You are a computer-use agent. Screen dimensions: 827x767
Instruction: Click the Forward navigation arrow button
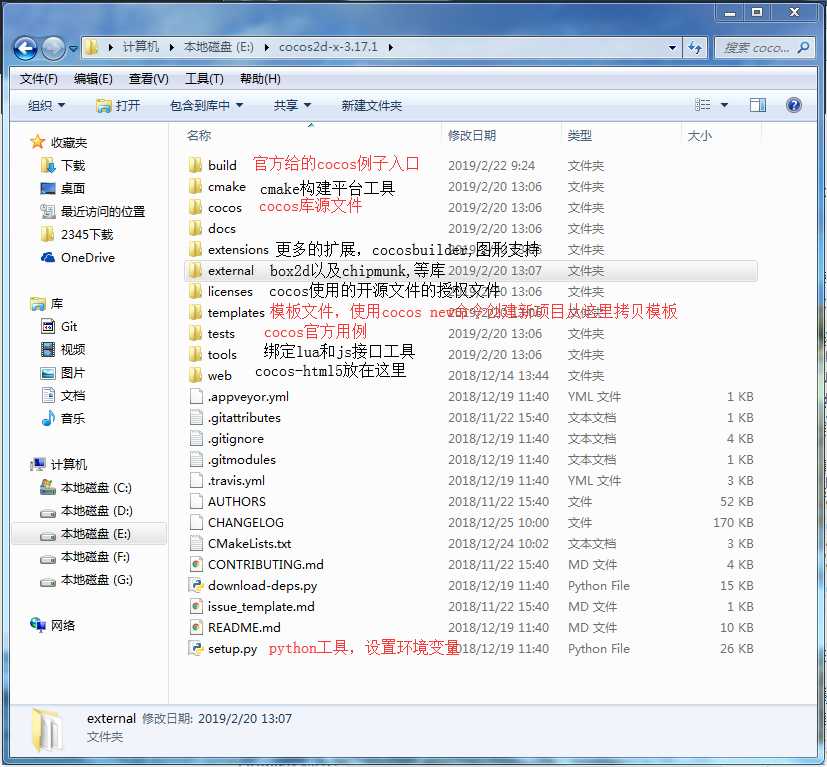[x=53, y=49]
